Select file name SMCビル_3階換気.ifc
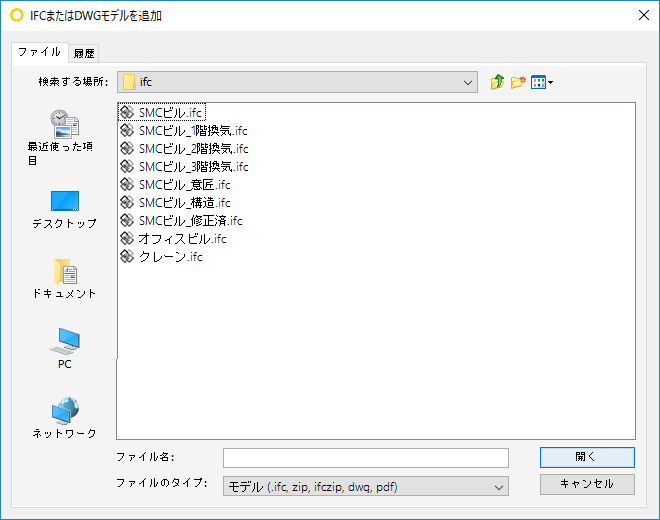This screenshot has height=520, width=660. pos(194,167)
